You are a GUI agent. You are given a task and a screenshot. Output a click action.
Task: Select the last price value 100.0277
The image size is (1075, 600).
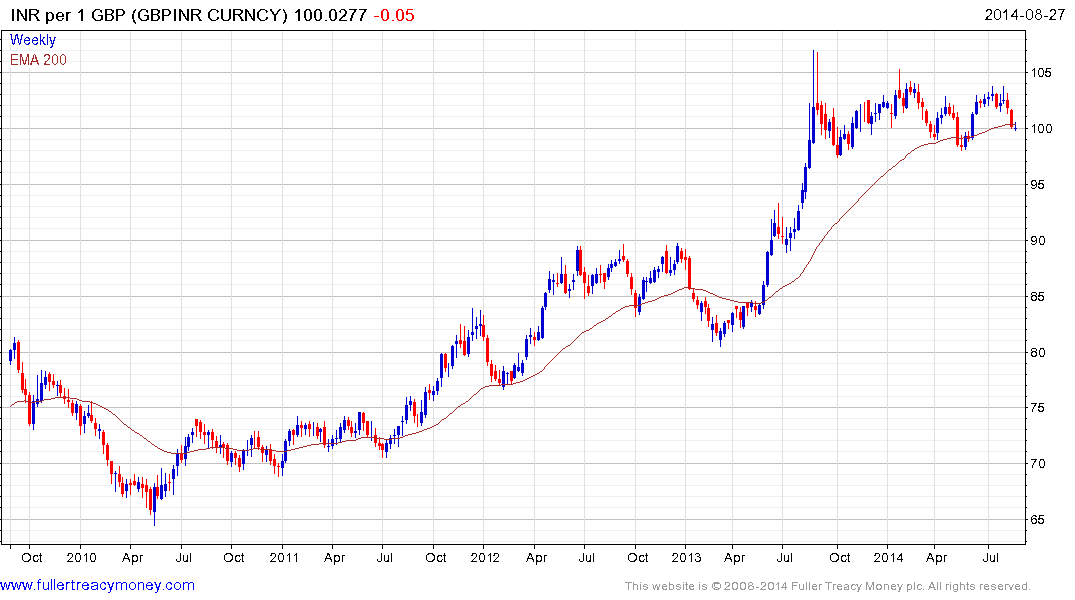[x=330, y=15]
